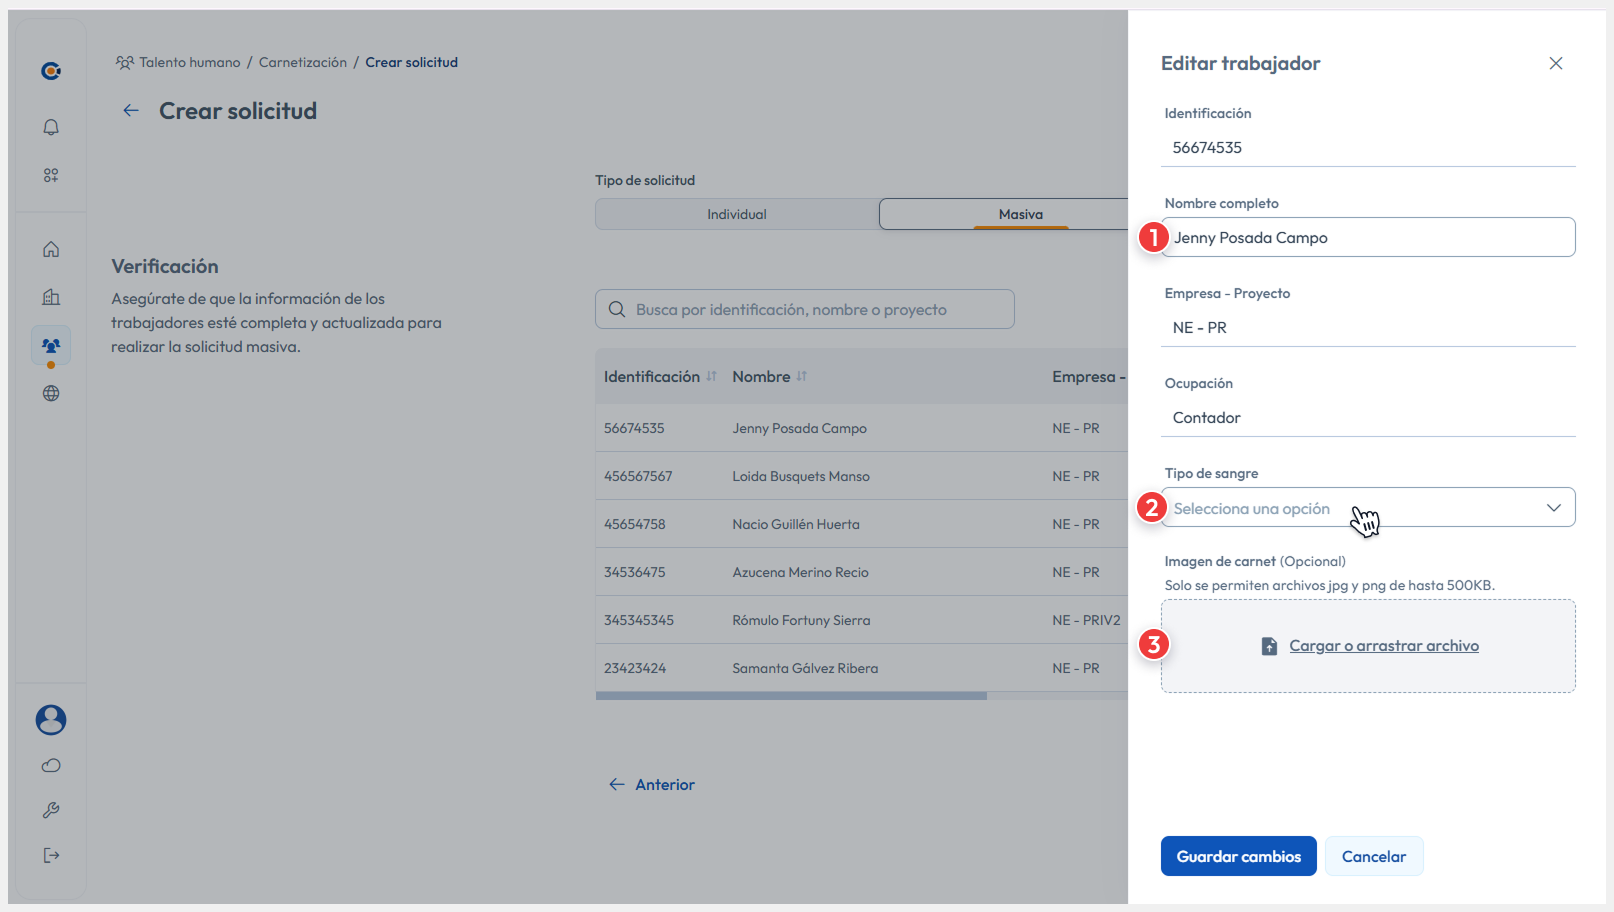Open the globe icon in sidebar

click(x=51, y=393)
